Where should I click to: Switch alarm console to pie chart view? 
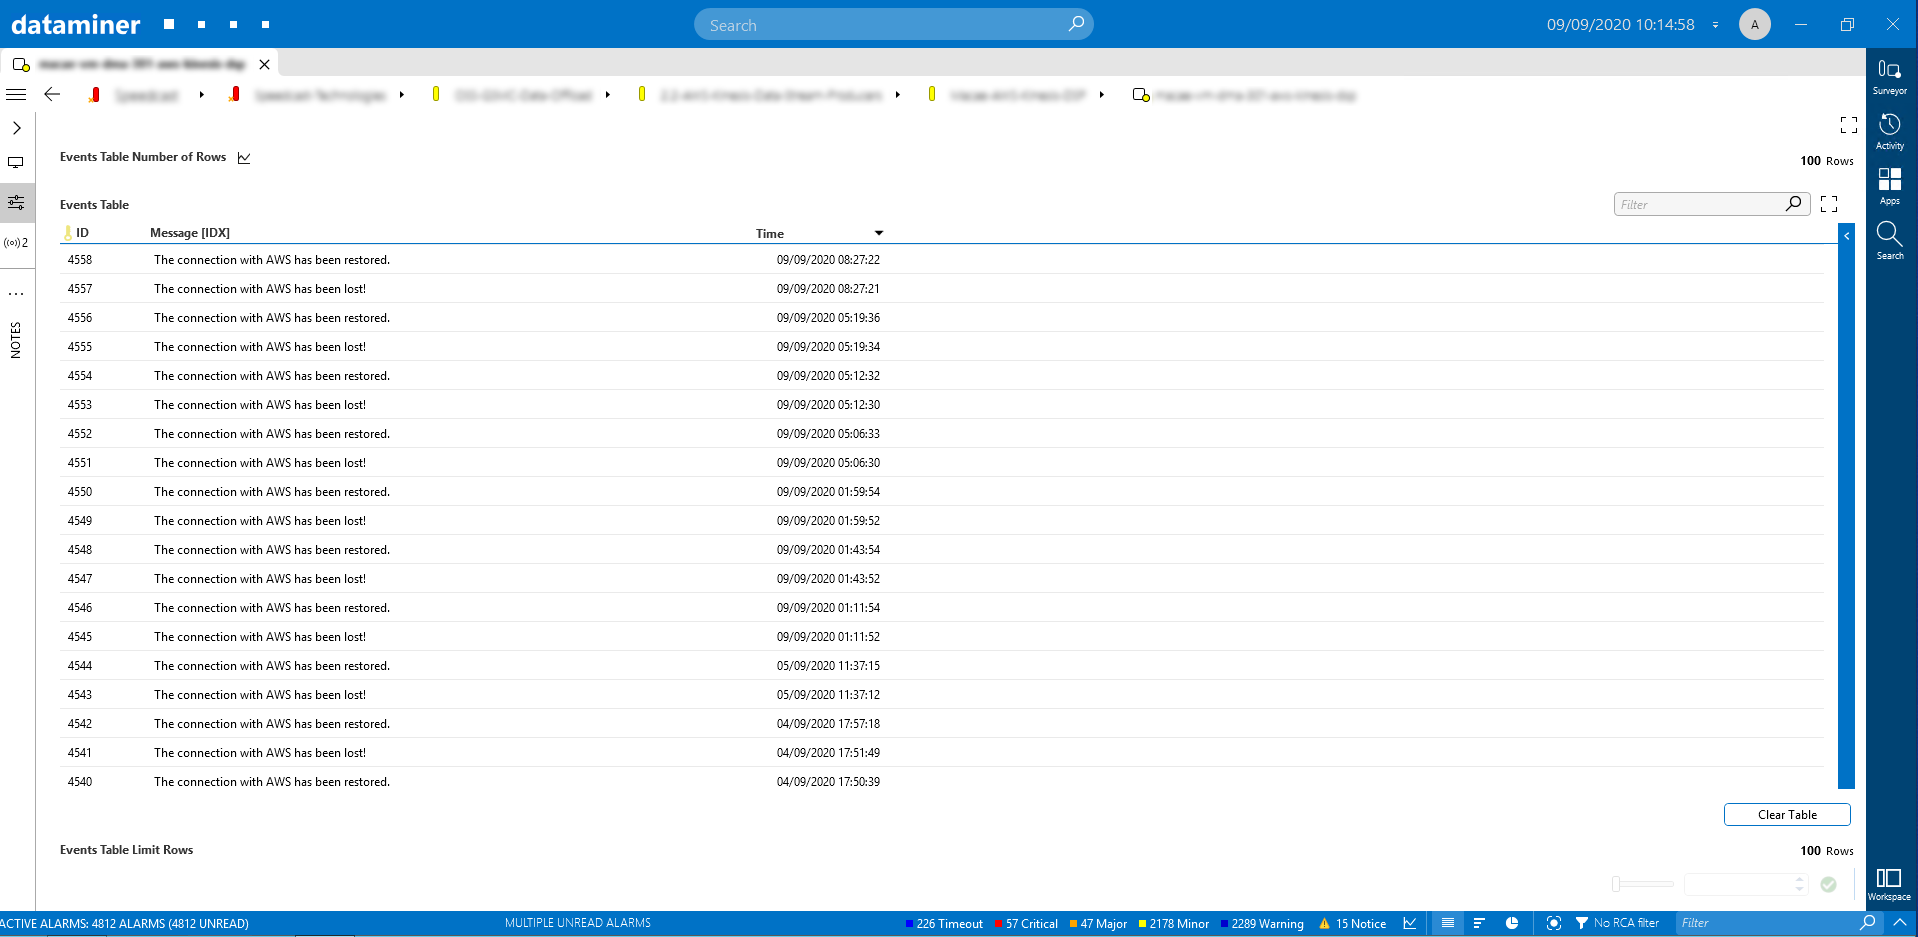[x=1512, y=923]
